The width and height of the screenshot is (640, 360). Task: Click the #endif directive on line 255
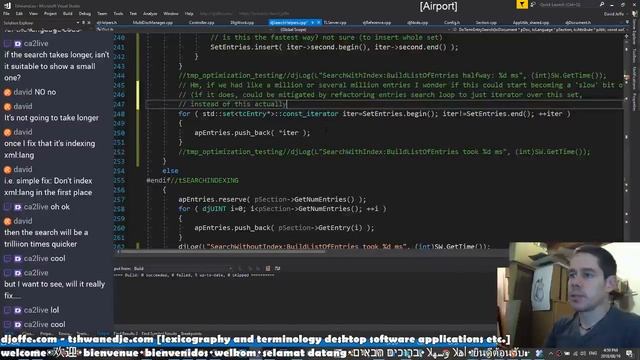point(158,180)
